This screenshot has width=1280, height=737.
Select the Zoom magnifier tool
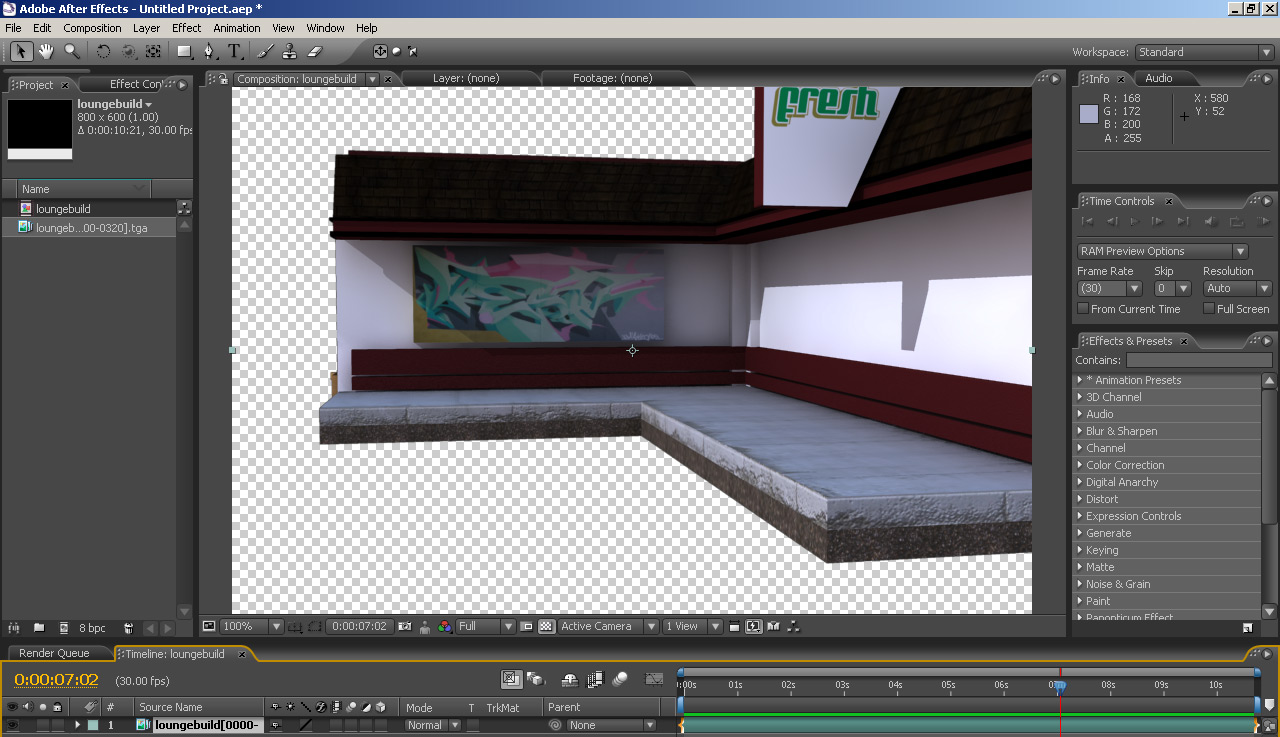click(x=72, y=51)
